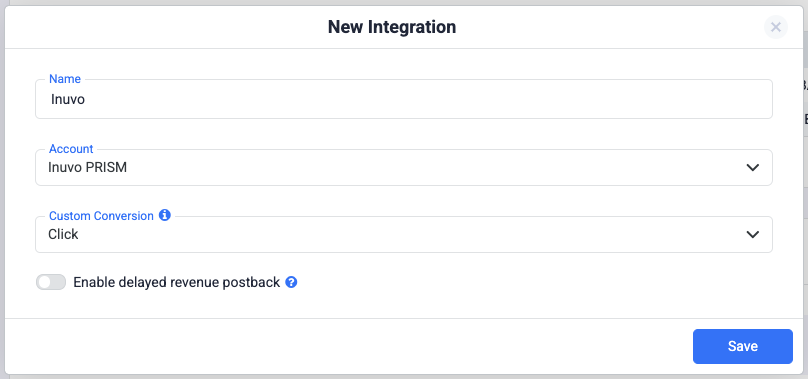Save the new integration
This screenshot has height=379, width=808.
(743, 347)
